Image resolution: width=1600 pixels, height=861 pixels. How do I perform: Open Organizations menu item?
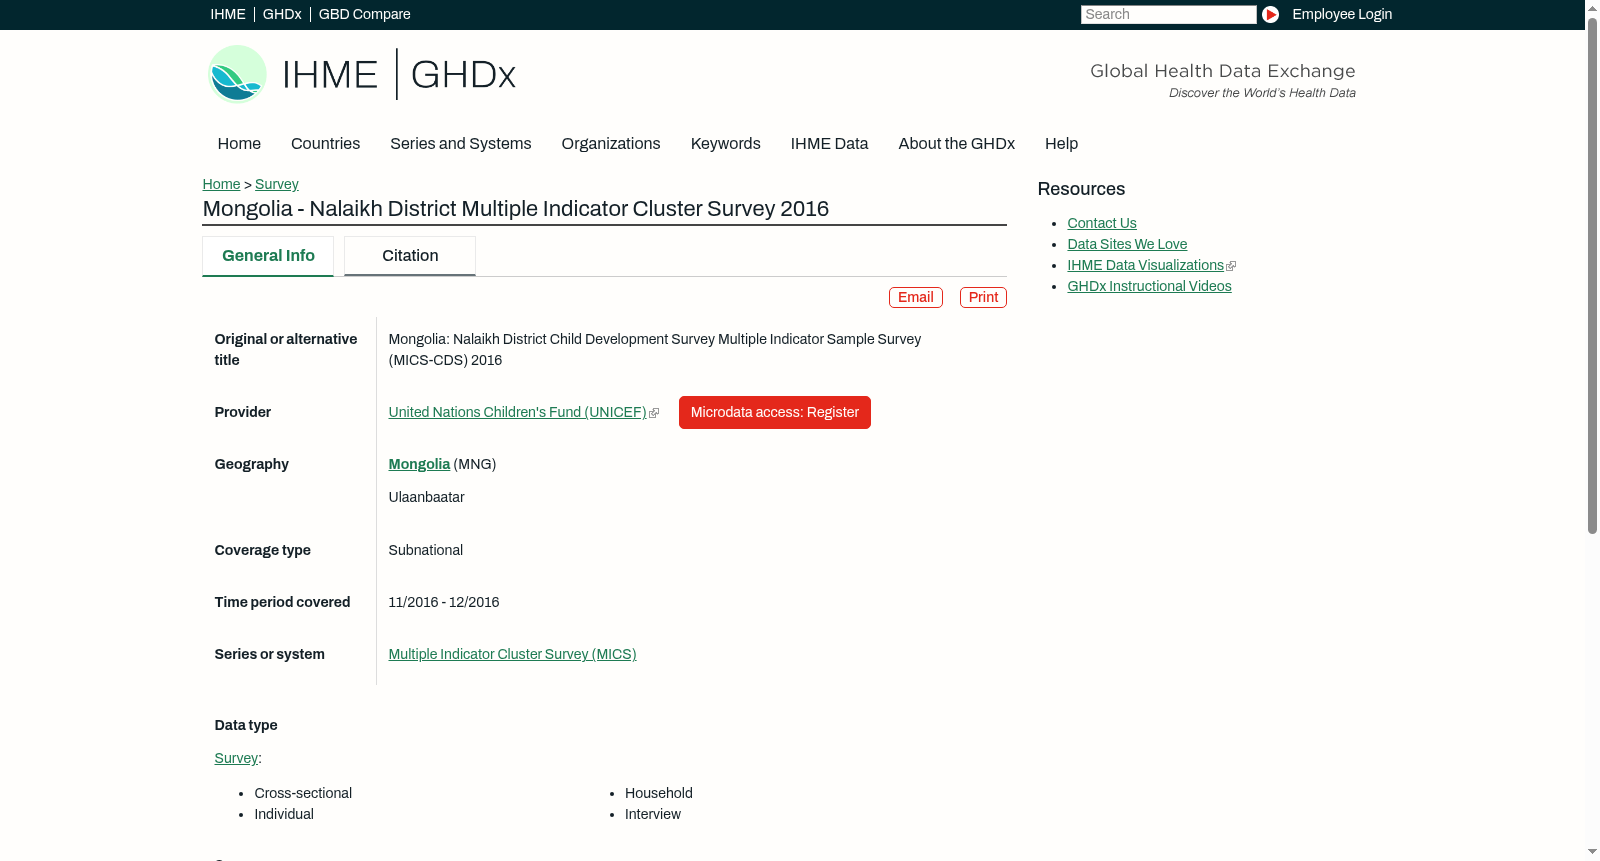tap(611, 144)
